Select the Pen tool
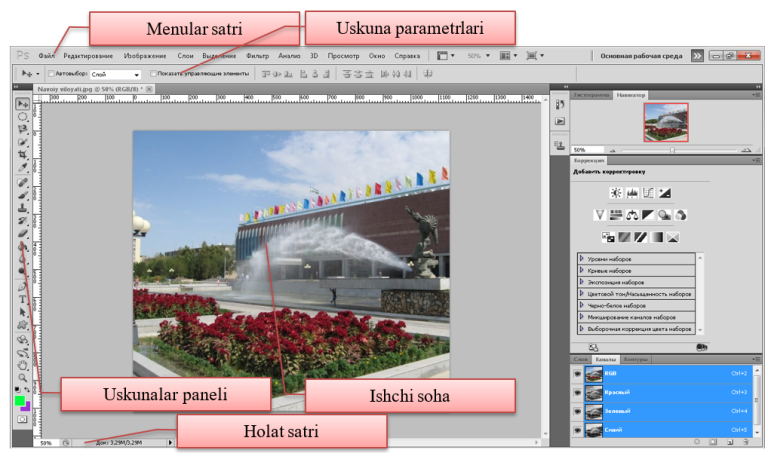The width and height of the screenshot is (768, 453). coord(23,287)
